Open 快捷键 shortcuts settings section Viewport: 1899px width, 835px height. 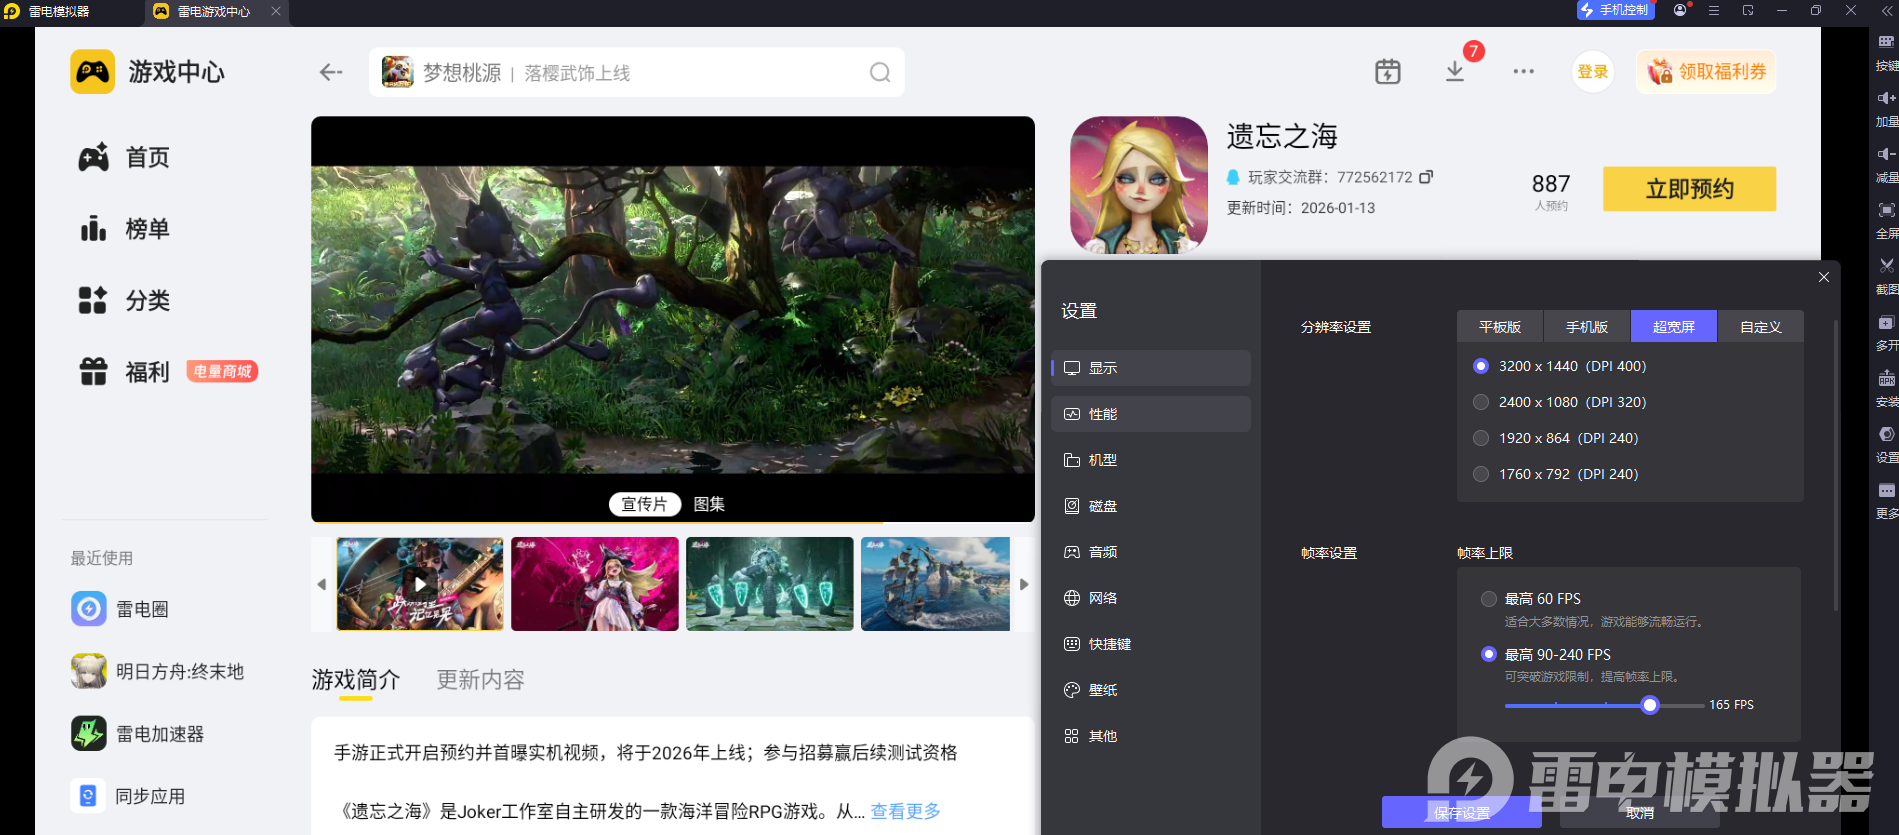point(1151,644)
